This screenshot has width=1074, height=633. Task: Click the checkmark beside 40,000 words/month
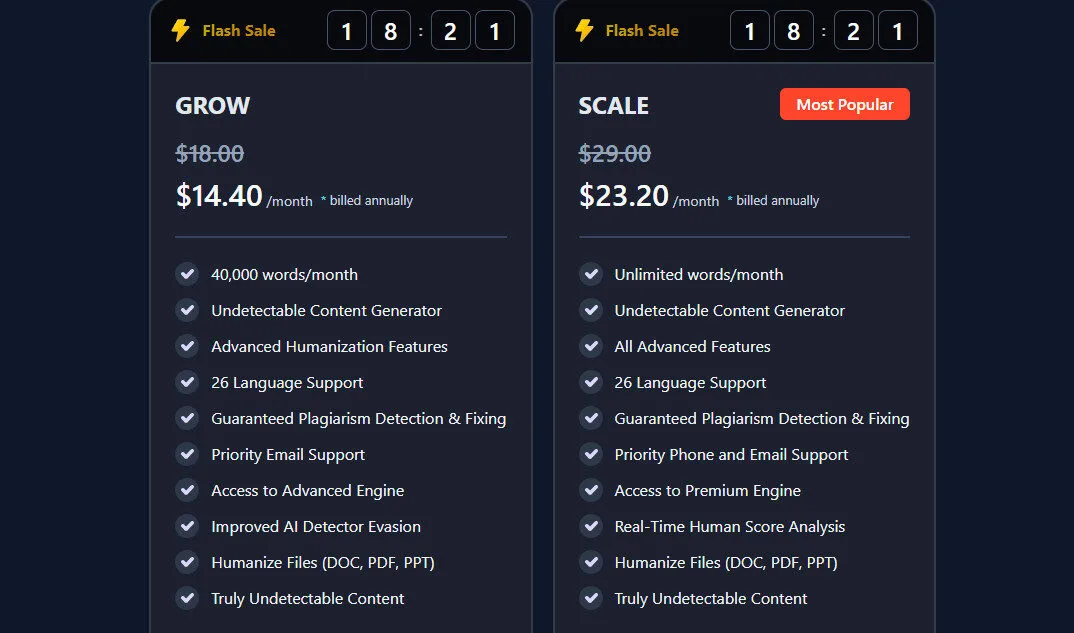187,274
